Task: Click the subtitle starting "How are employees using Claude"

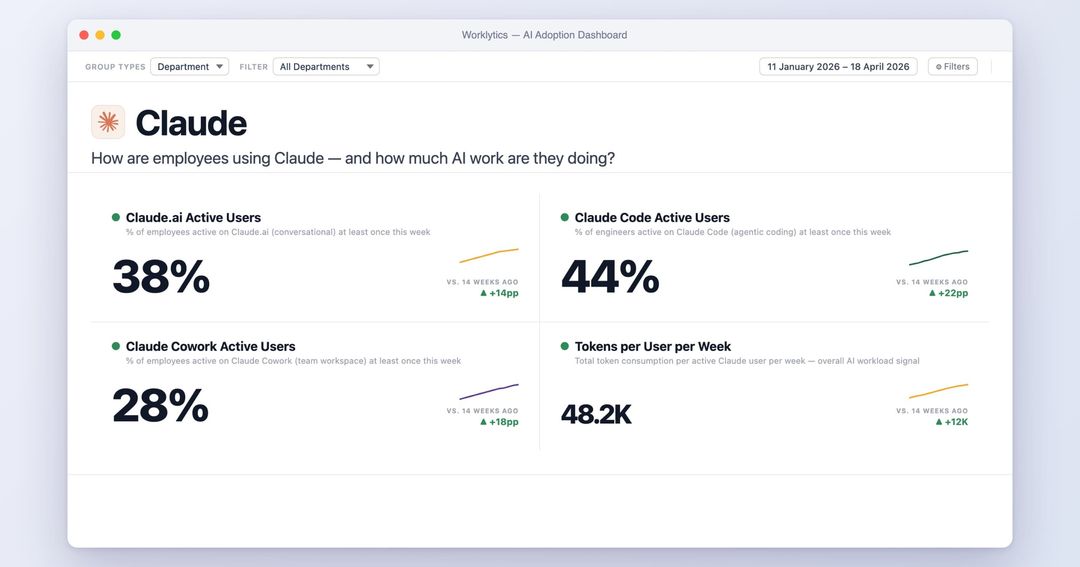Action: (353, 158)
